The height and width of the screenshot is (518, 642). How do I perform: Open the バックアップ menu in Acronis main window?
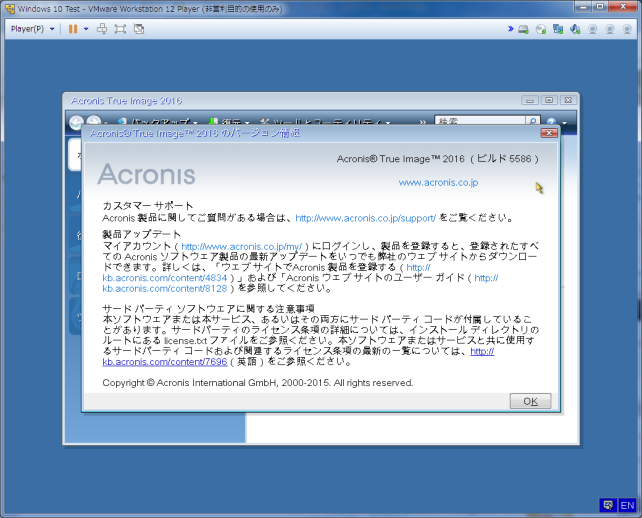[160, 122]
